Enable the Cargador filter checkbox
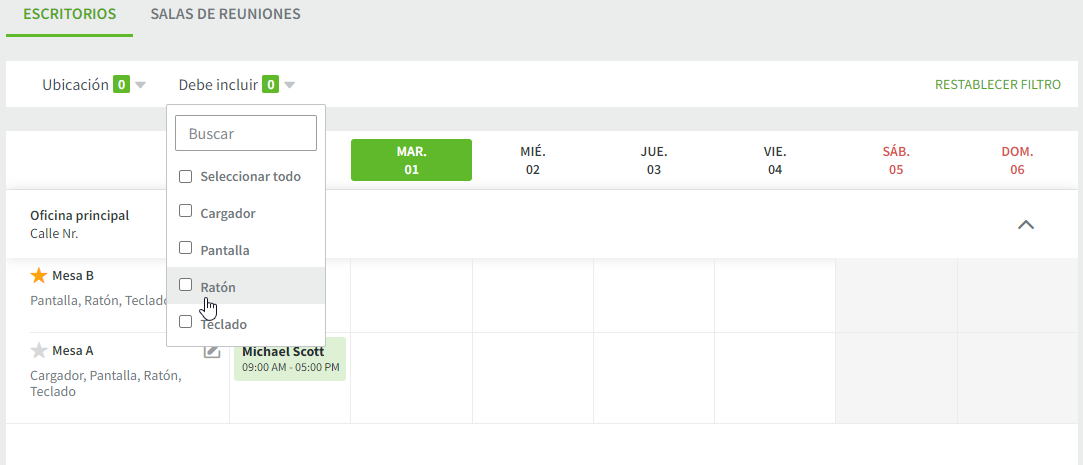Viewport: 1083px width, 465px height. pos(185,212)
